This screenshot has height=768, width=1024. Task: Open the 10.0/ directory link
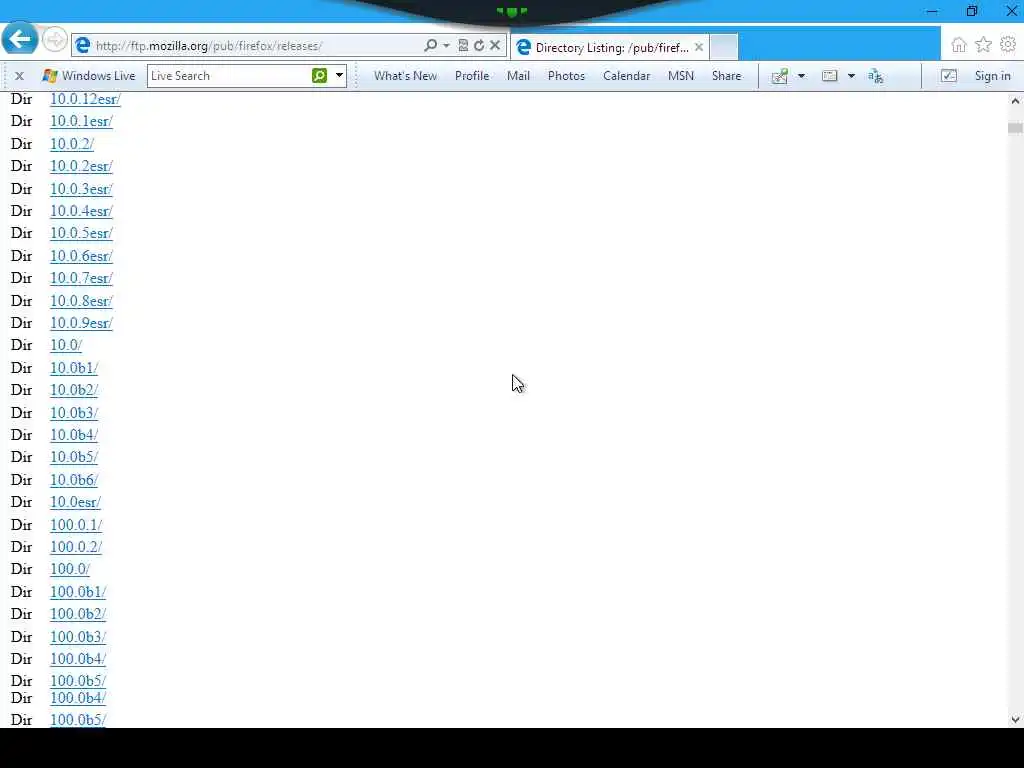tap(66, 345)
